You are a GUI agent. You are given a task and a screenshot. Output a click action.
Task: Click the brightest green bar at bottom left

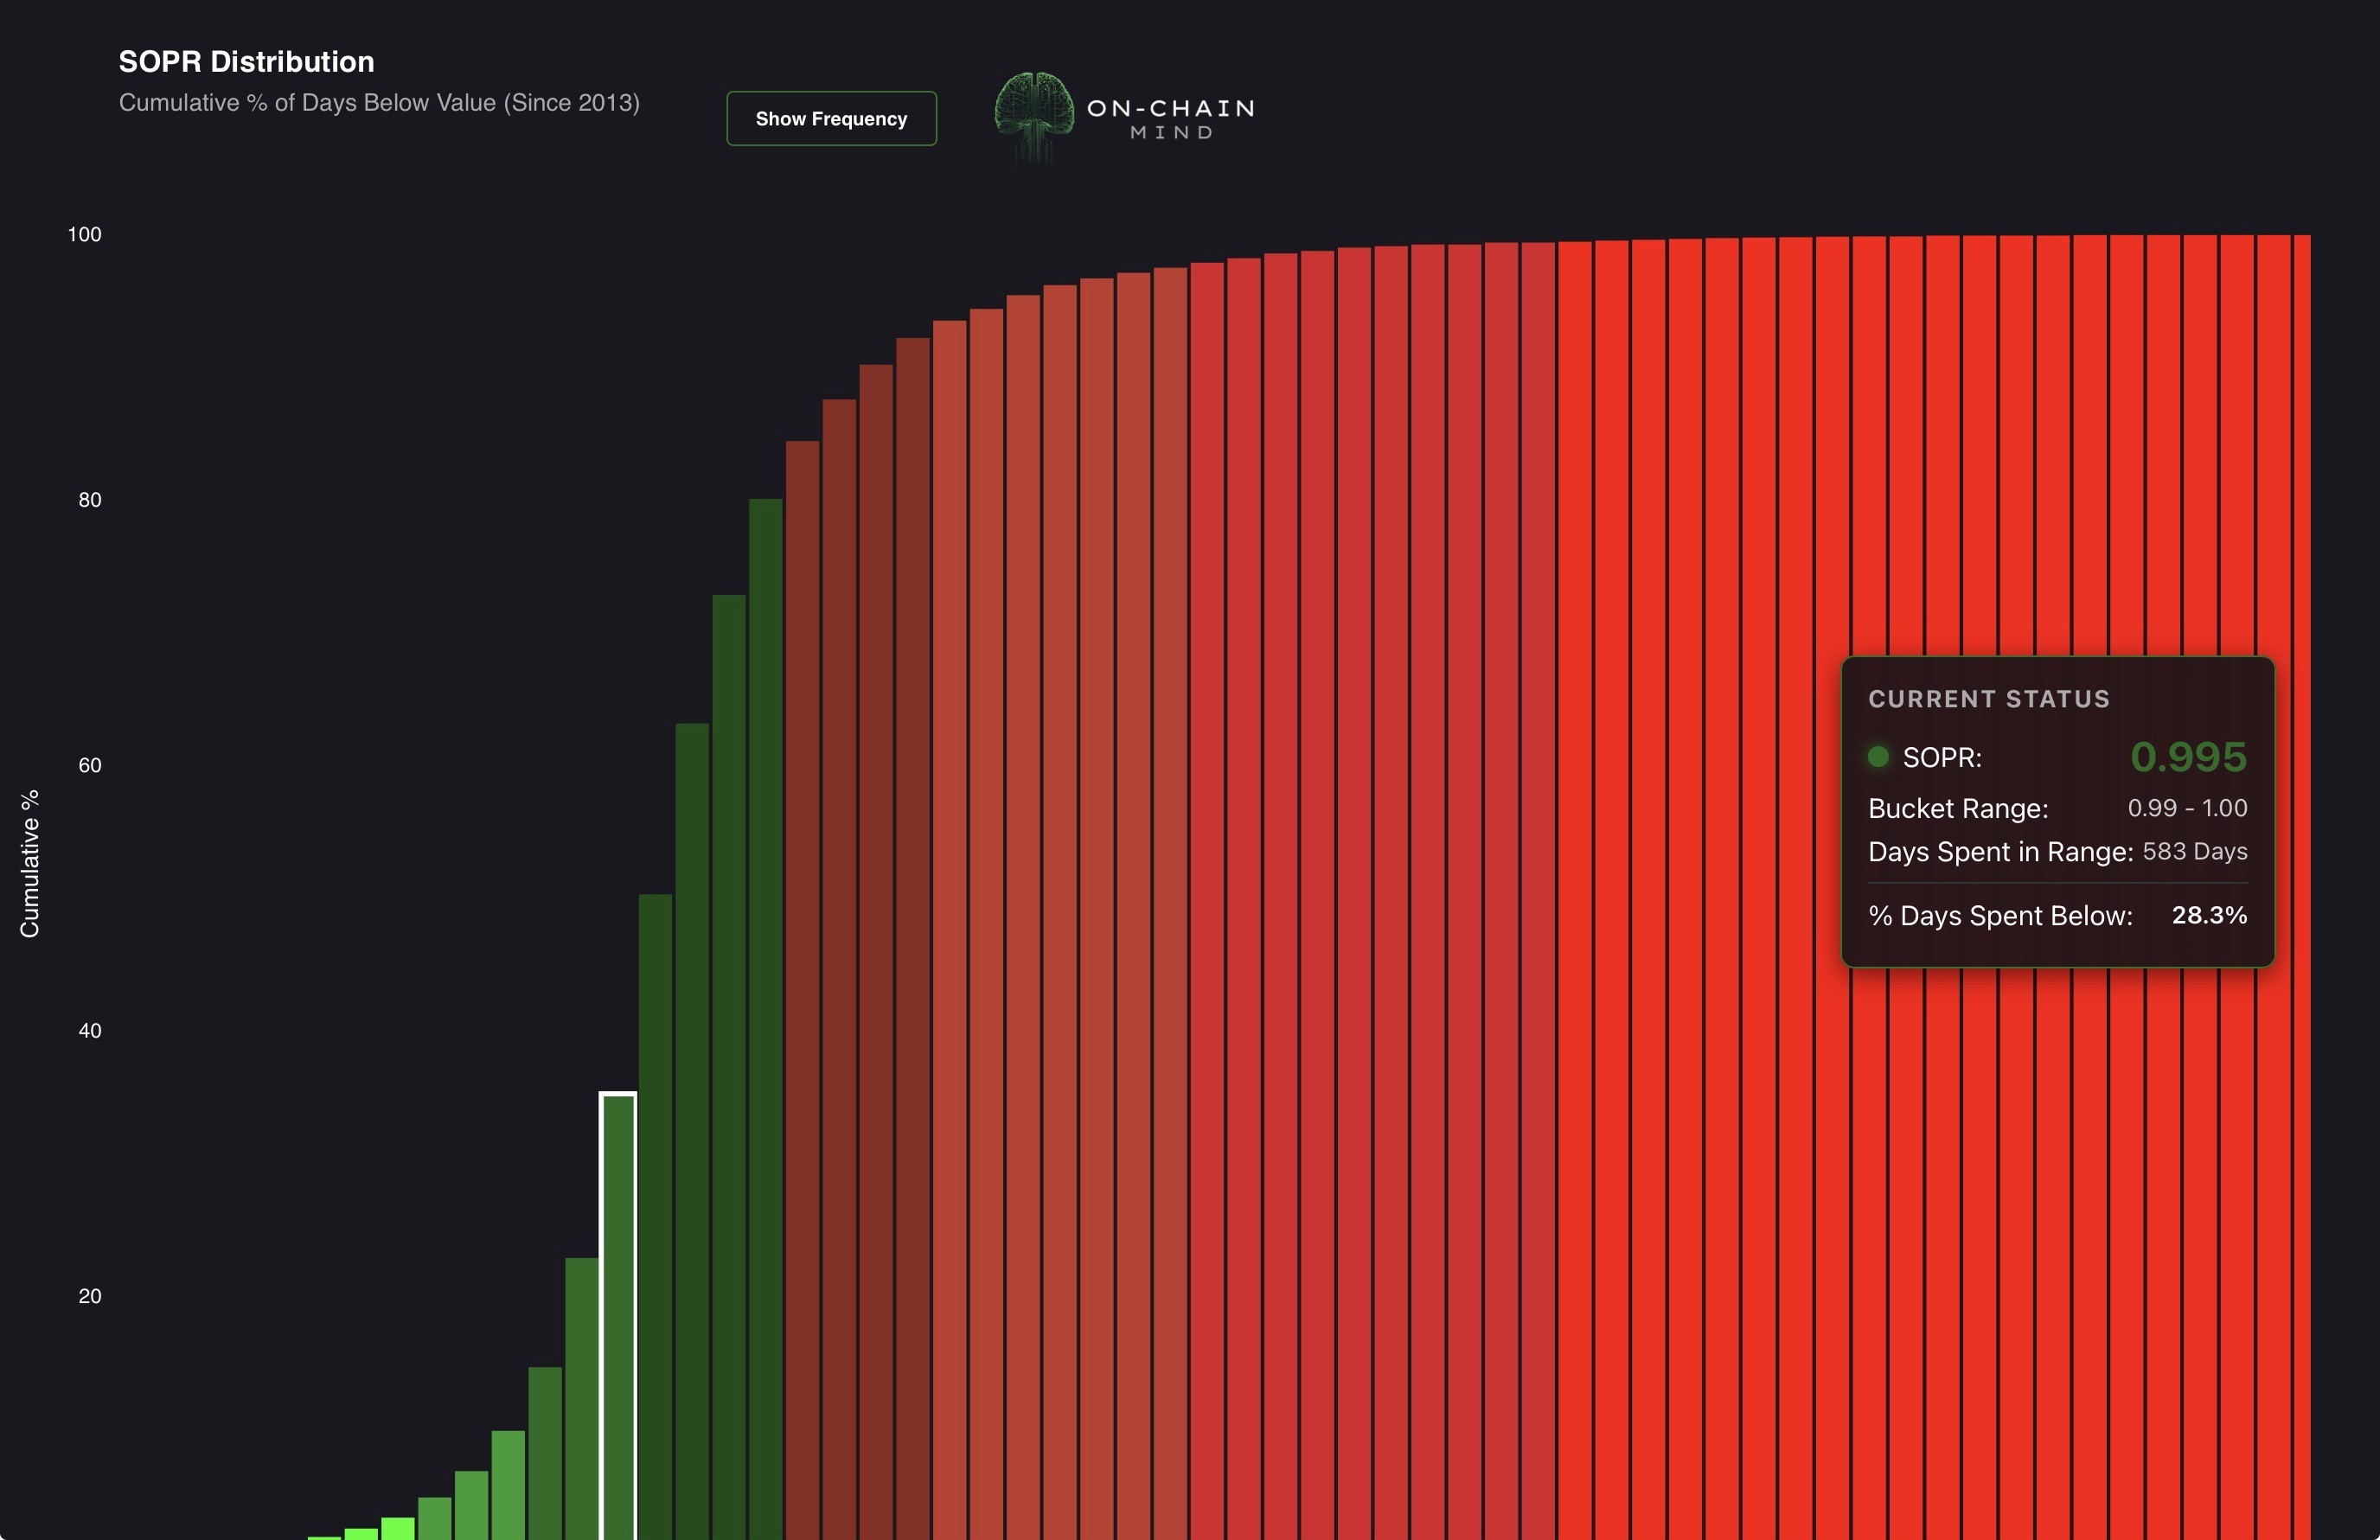click(397, 1528)
